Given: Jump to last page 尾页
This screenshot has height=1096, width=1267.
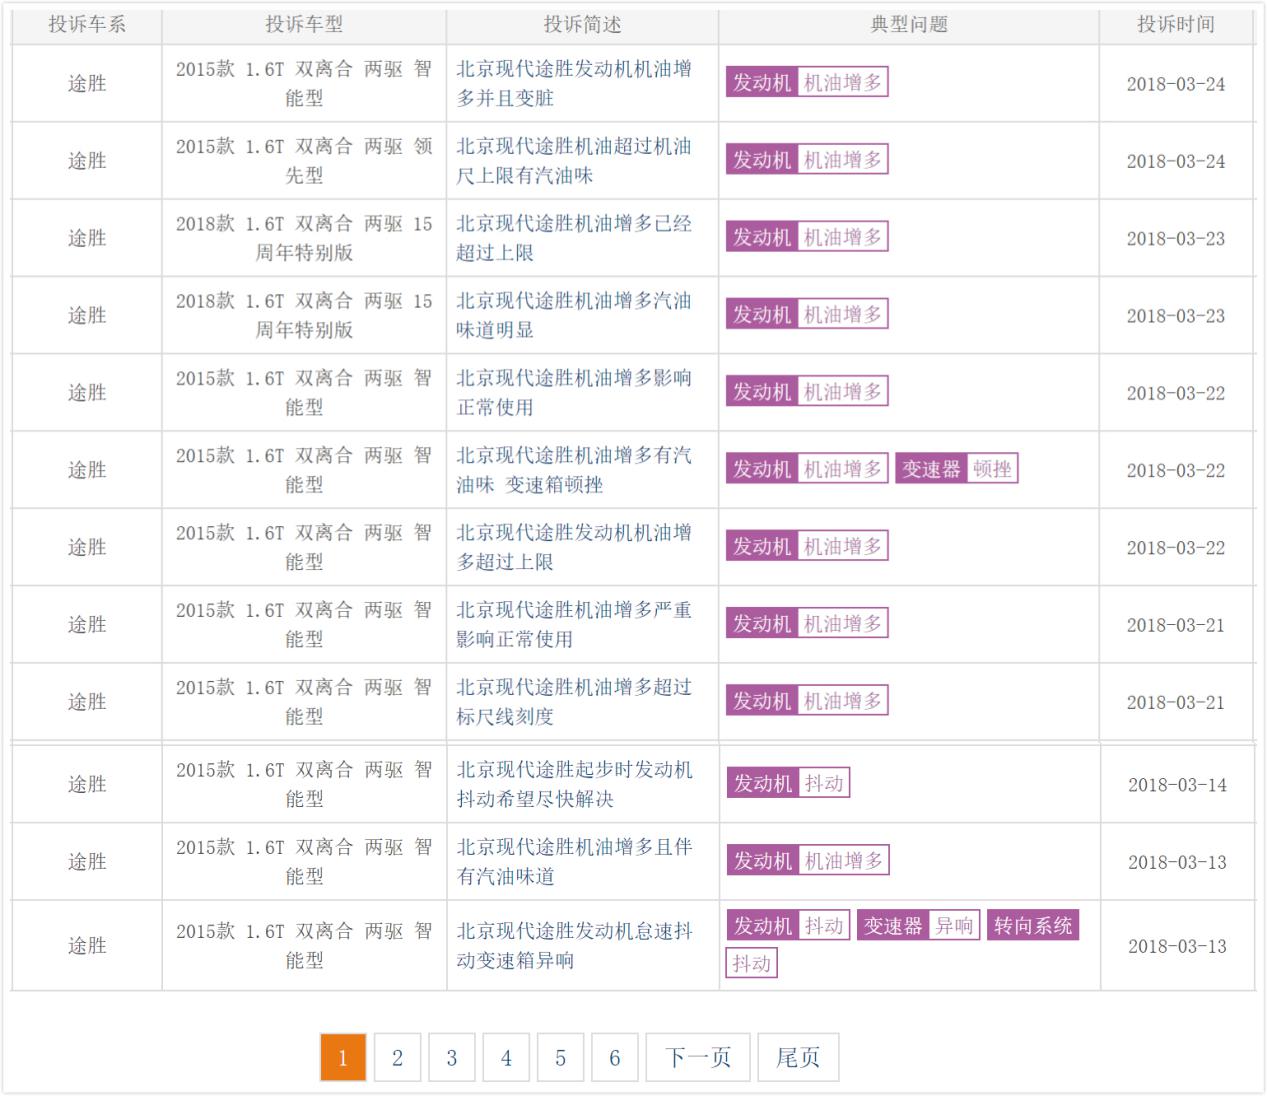Looking at the screenshot, I should pos(798,1057).
